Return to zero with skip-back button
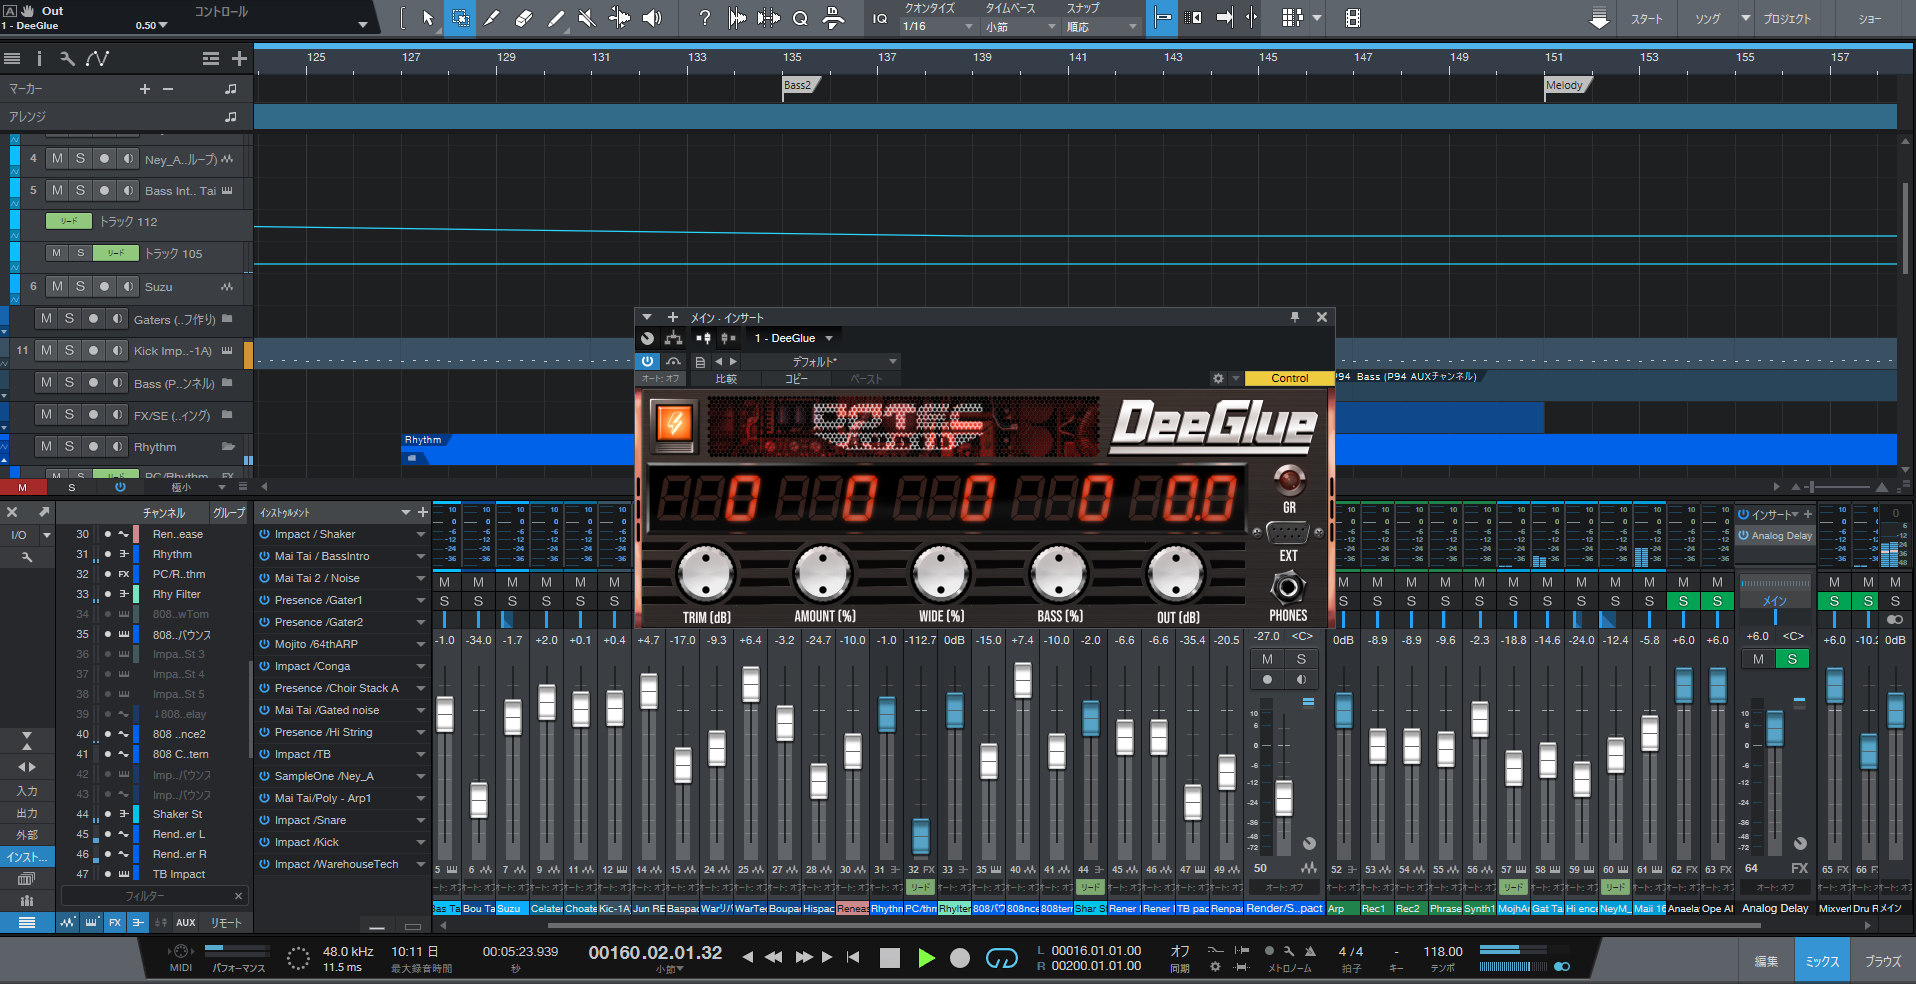1916x984 pixels. [853, 957]
